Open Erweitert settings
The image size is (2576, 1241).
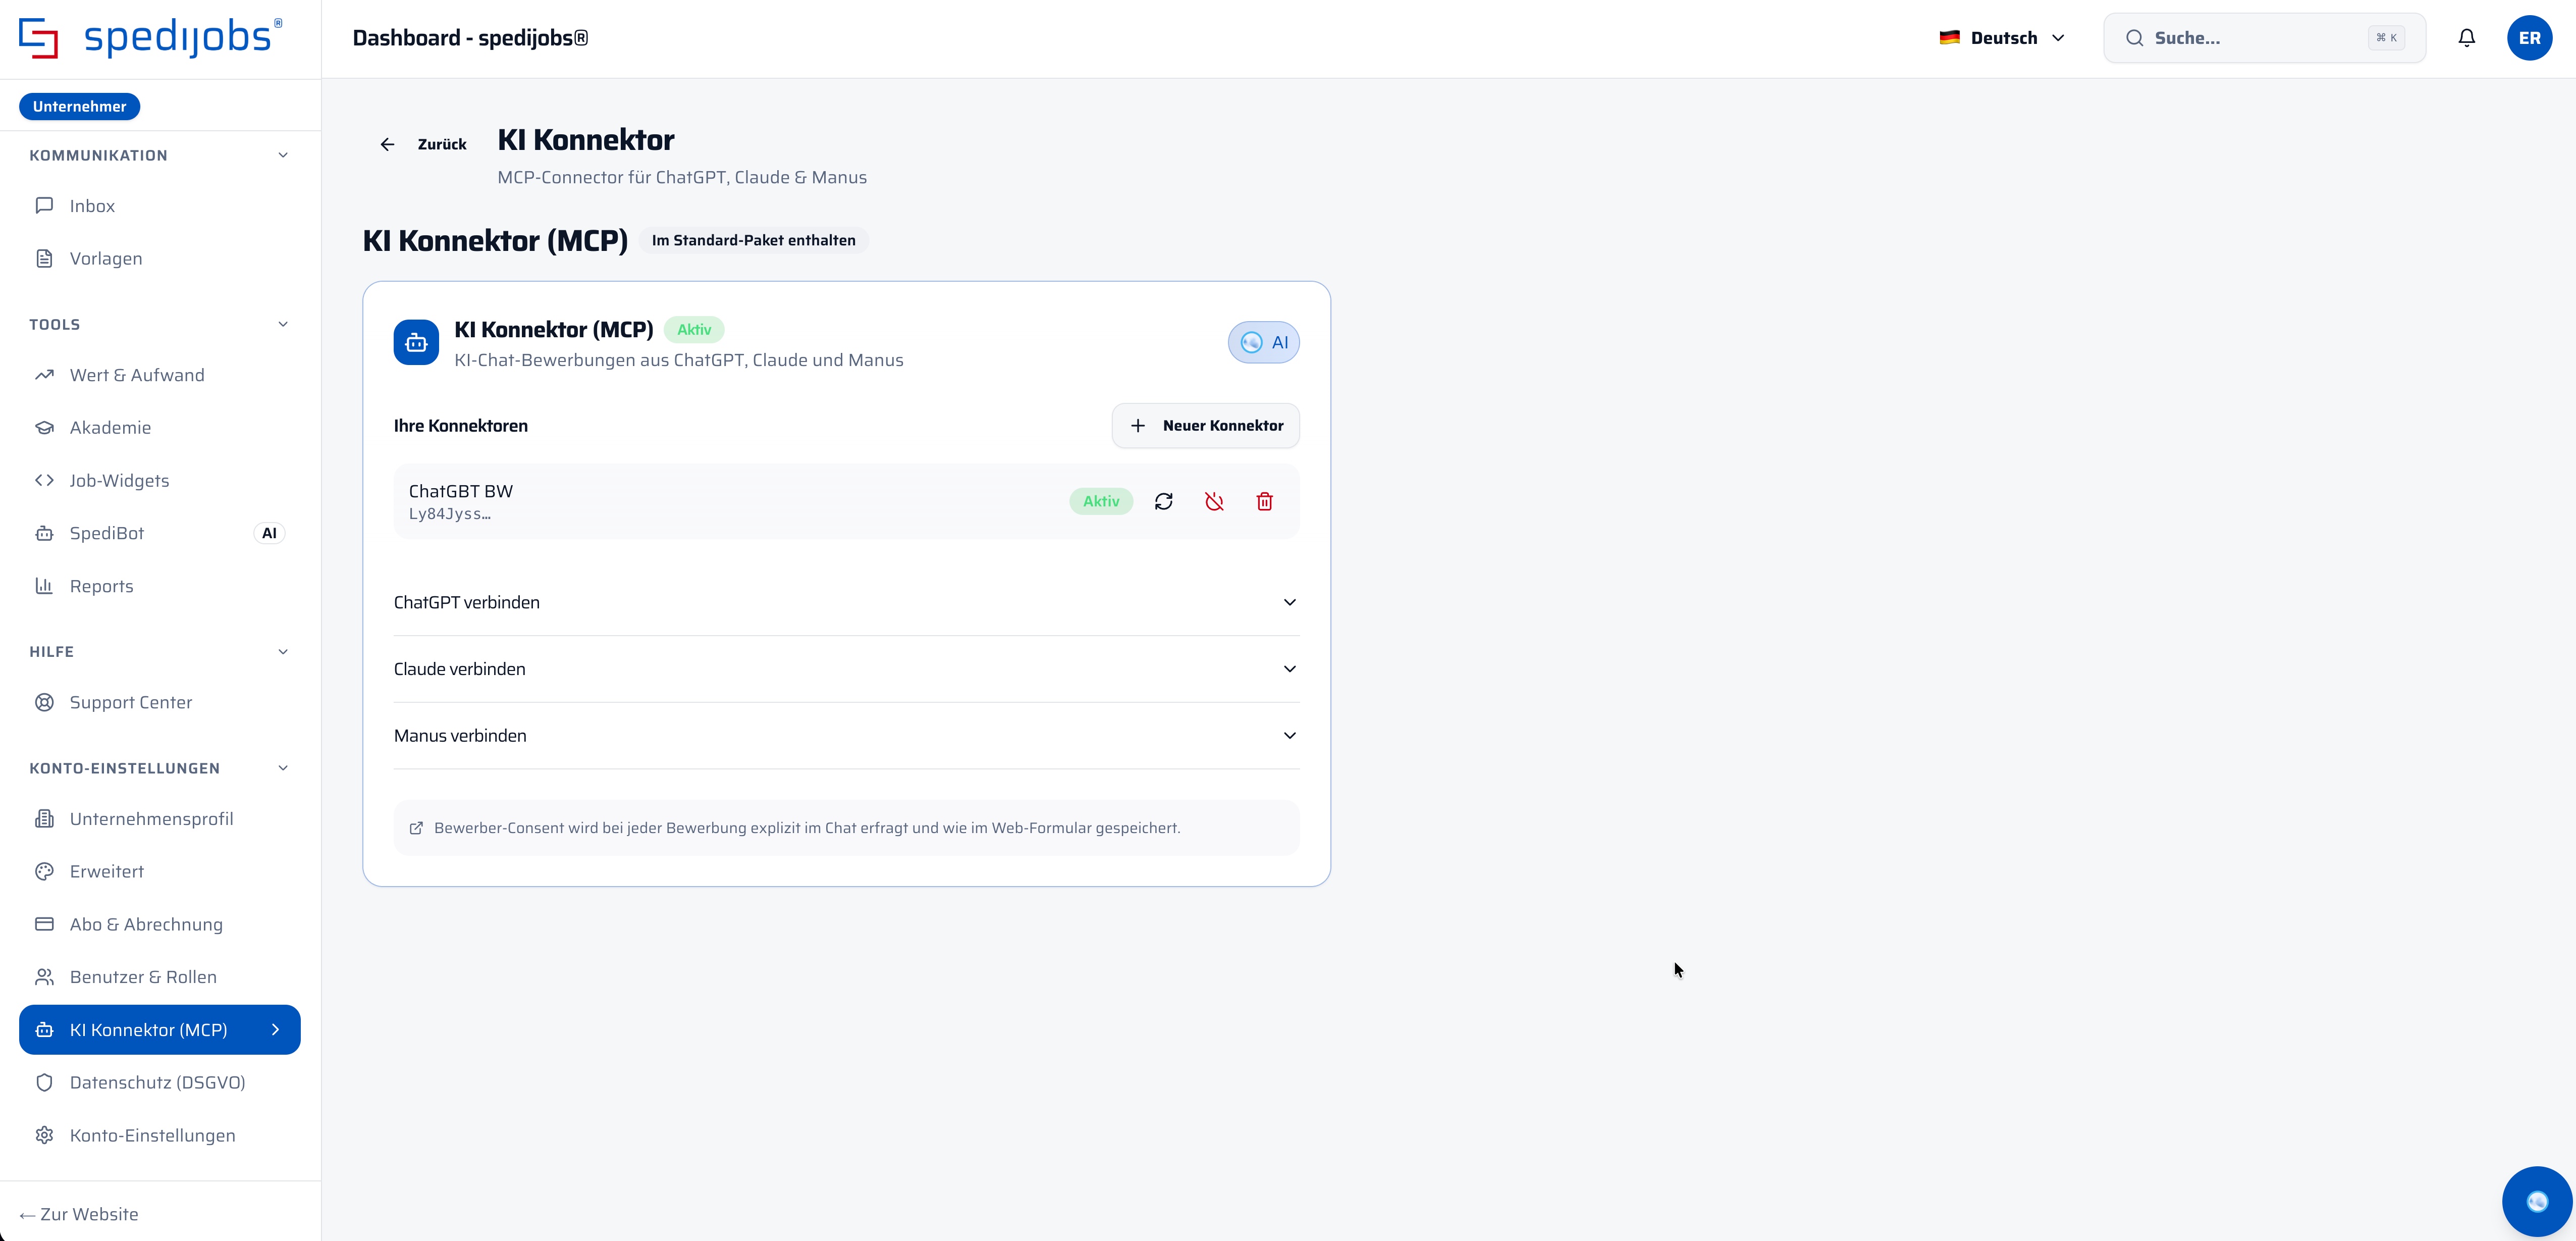pos(160,871)
